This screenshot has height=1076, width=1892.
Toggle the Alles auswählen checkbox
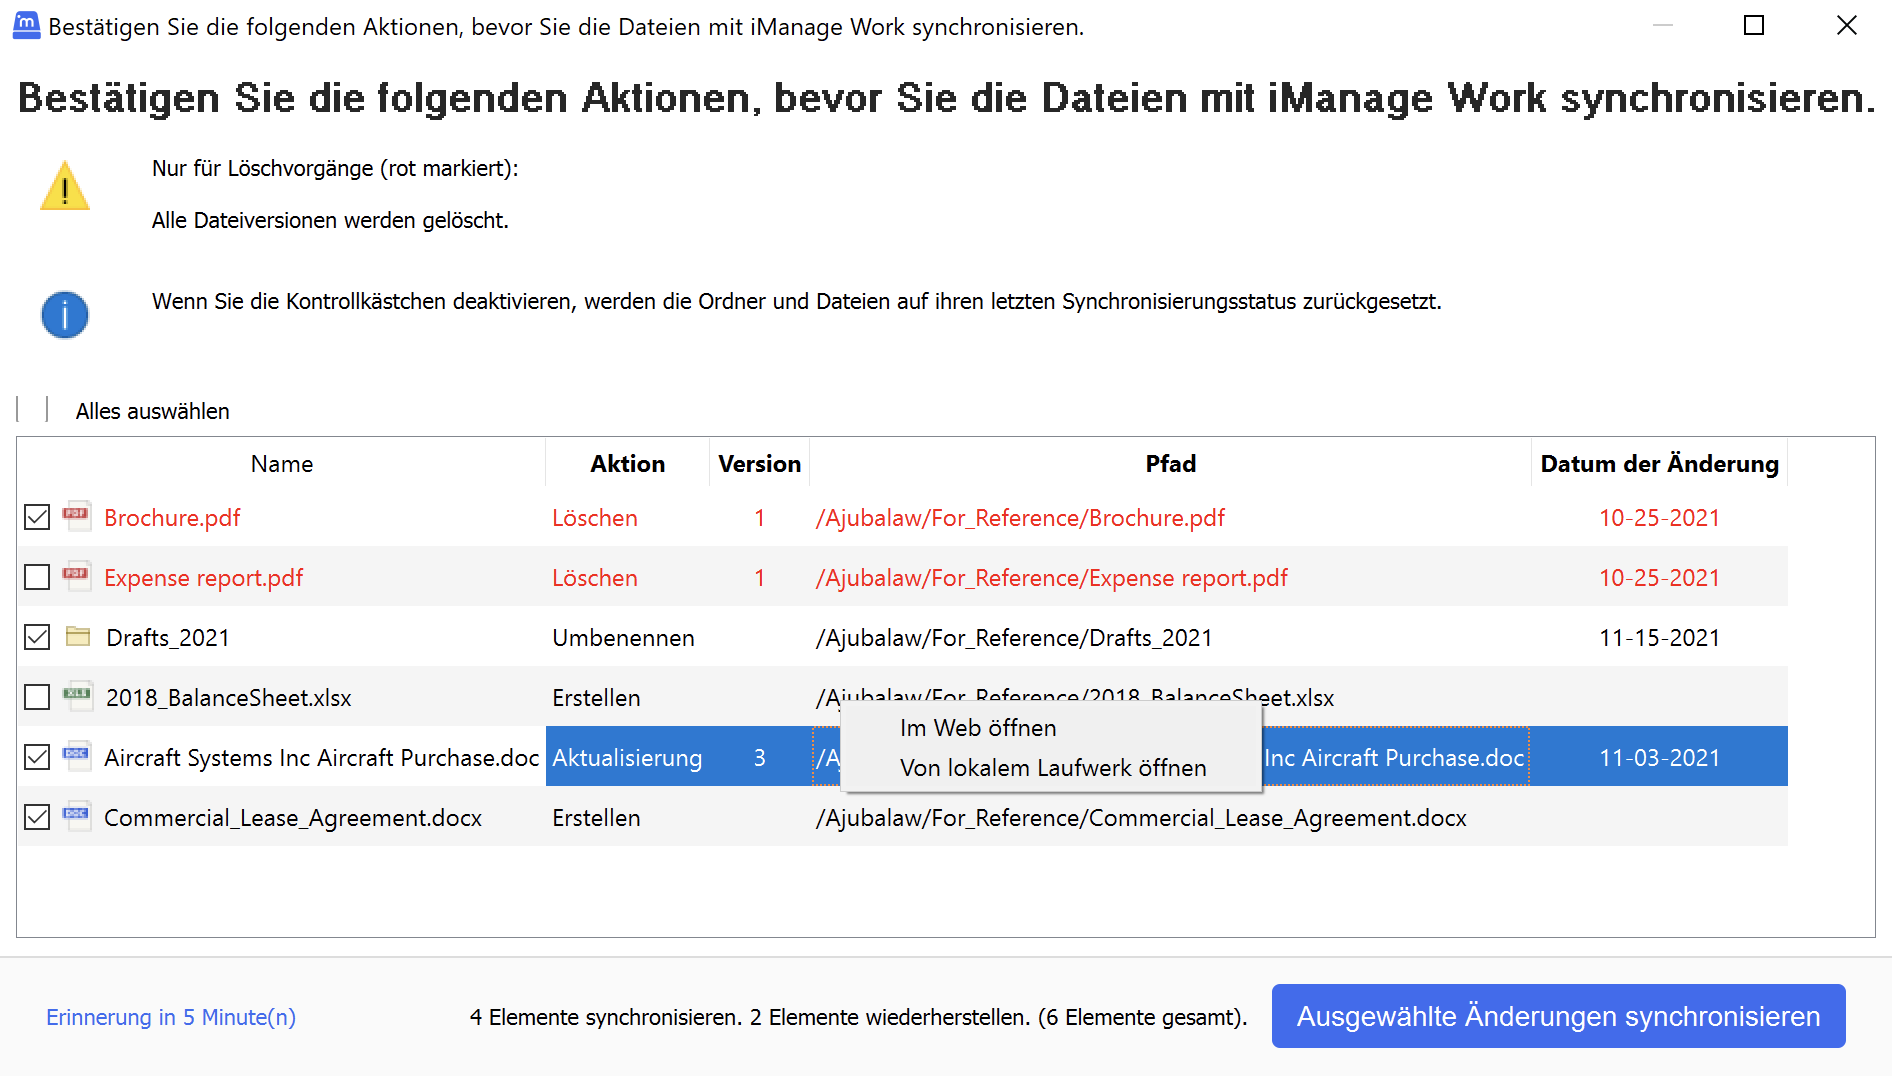[x=33, y=409]
